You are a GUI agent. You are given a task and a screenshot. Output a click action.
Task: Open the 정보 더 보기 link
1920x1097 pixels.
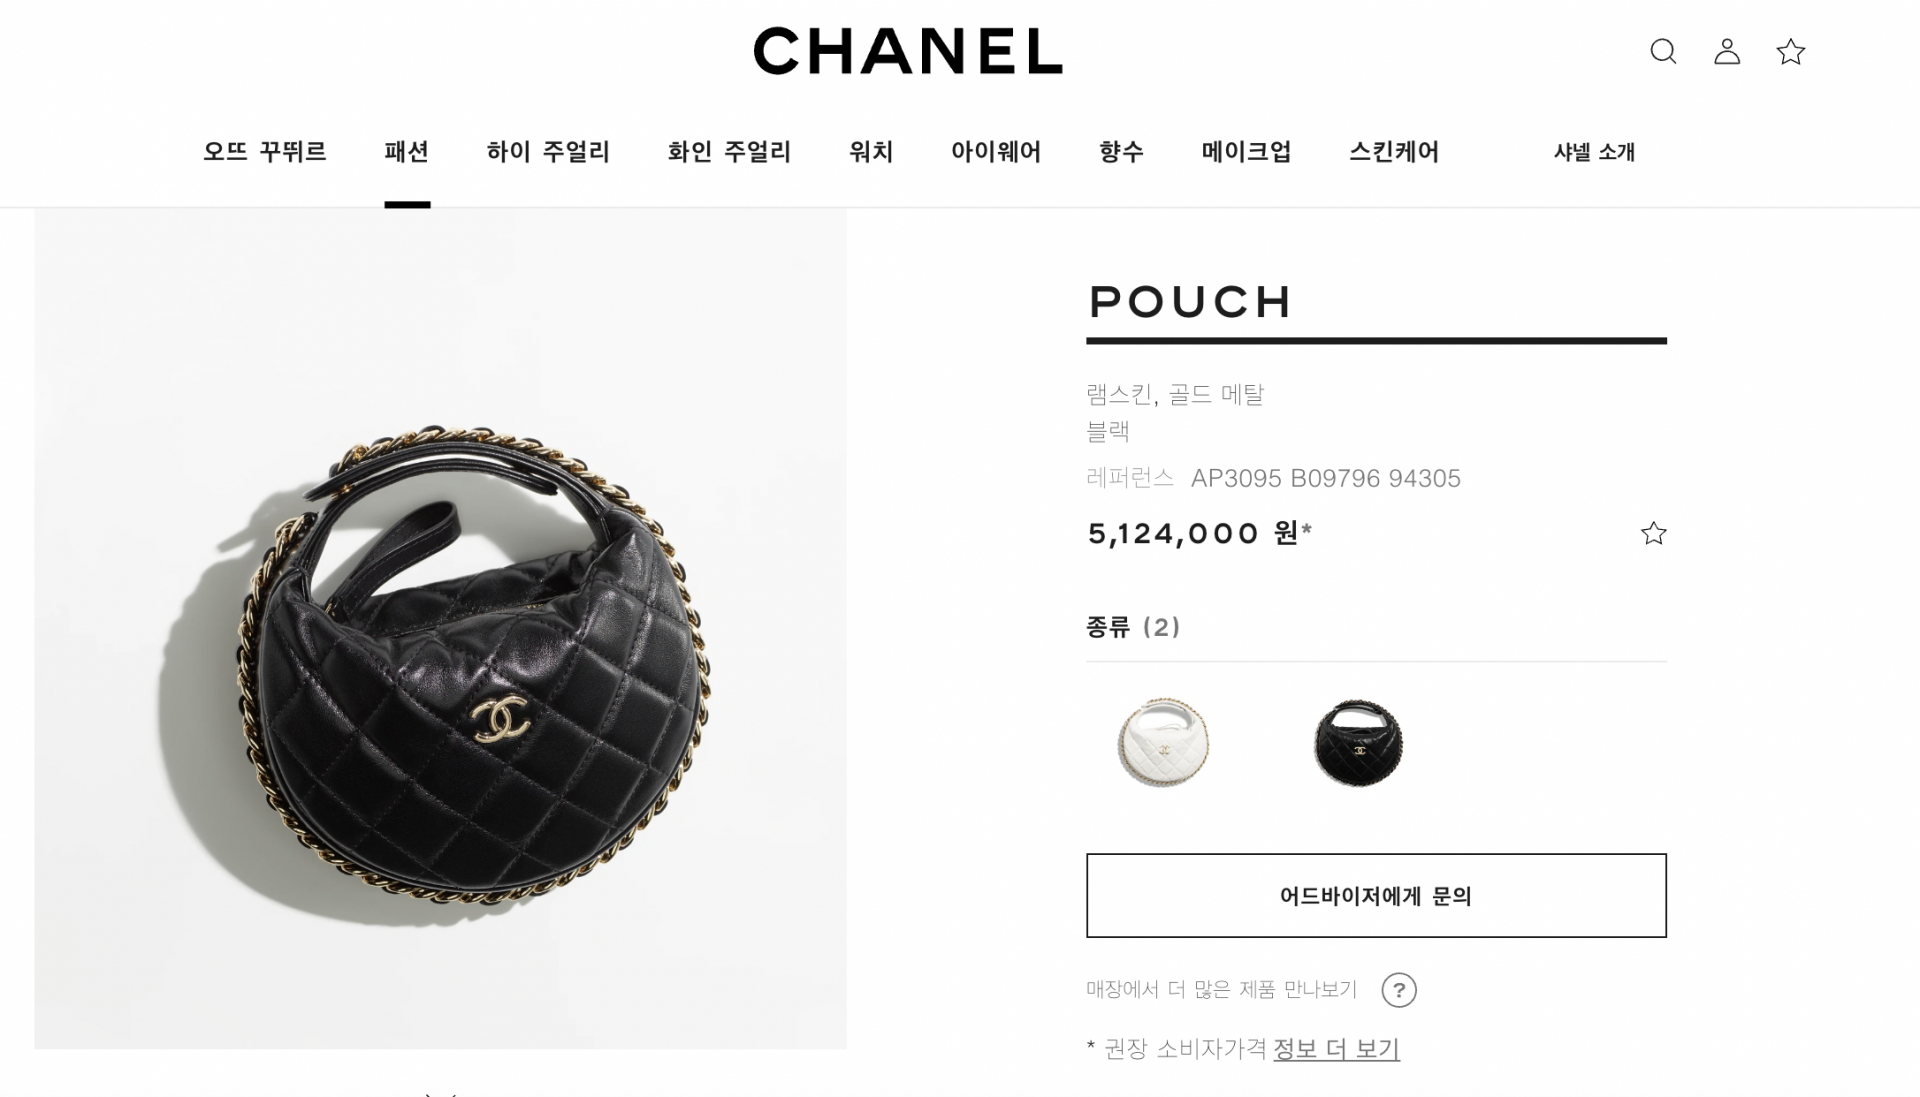1336,1048
